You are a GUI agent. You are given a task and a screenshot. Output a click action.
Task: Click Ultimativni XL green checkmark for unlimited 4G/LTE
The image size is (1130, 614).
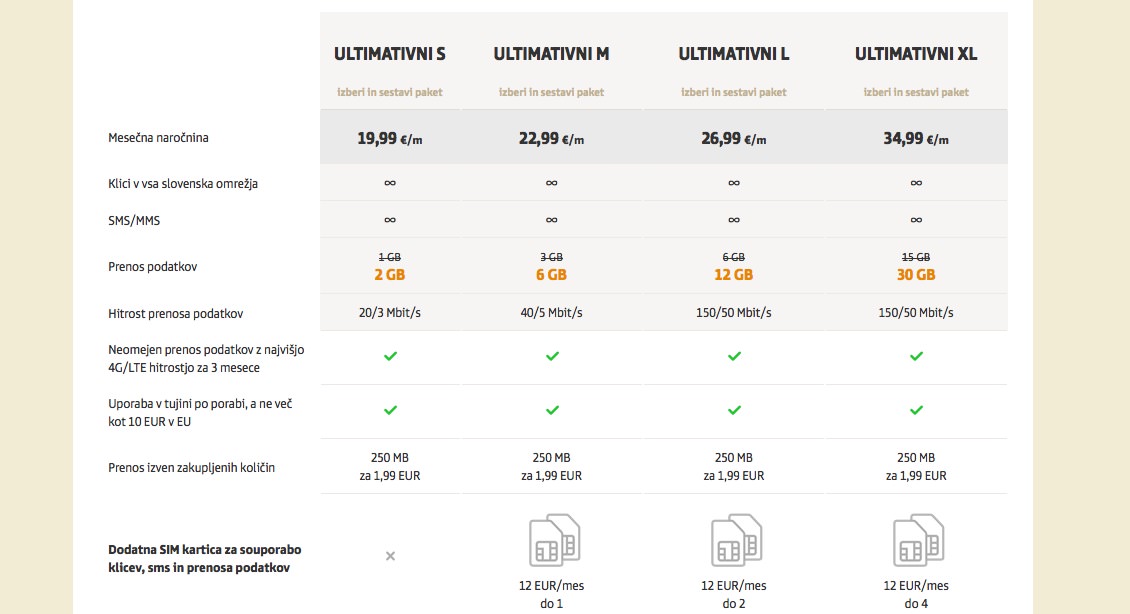[x=916, y=356]
